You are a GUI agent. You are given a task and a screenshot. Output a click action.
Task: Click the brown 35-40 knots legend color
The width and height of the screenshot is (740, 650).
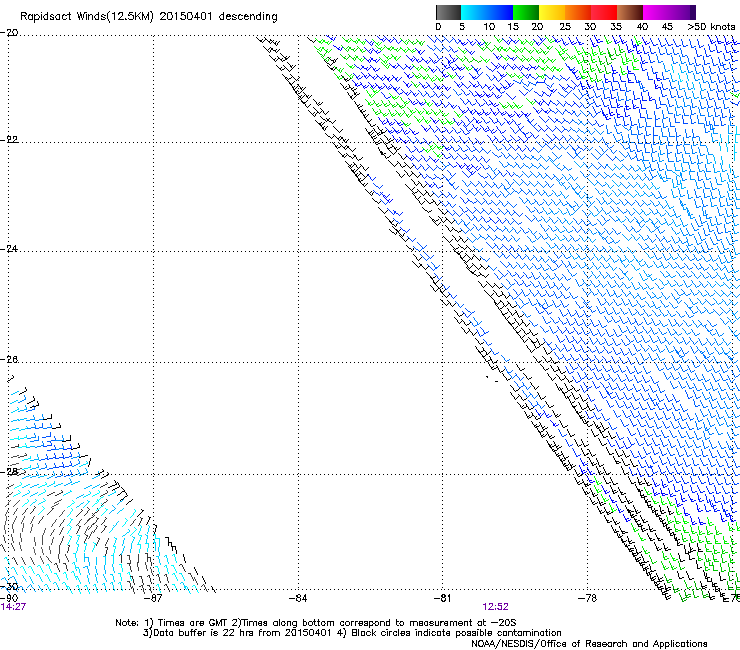630,12
